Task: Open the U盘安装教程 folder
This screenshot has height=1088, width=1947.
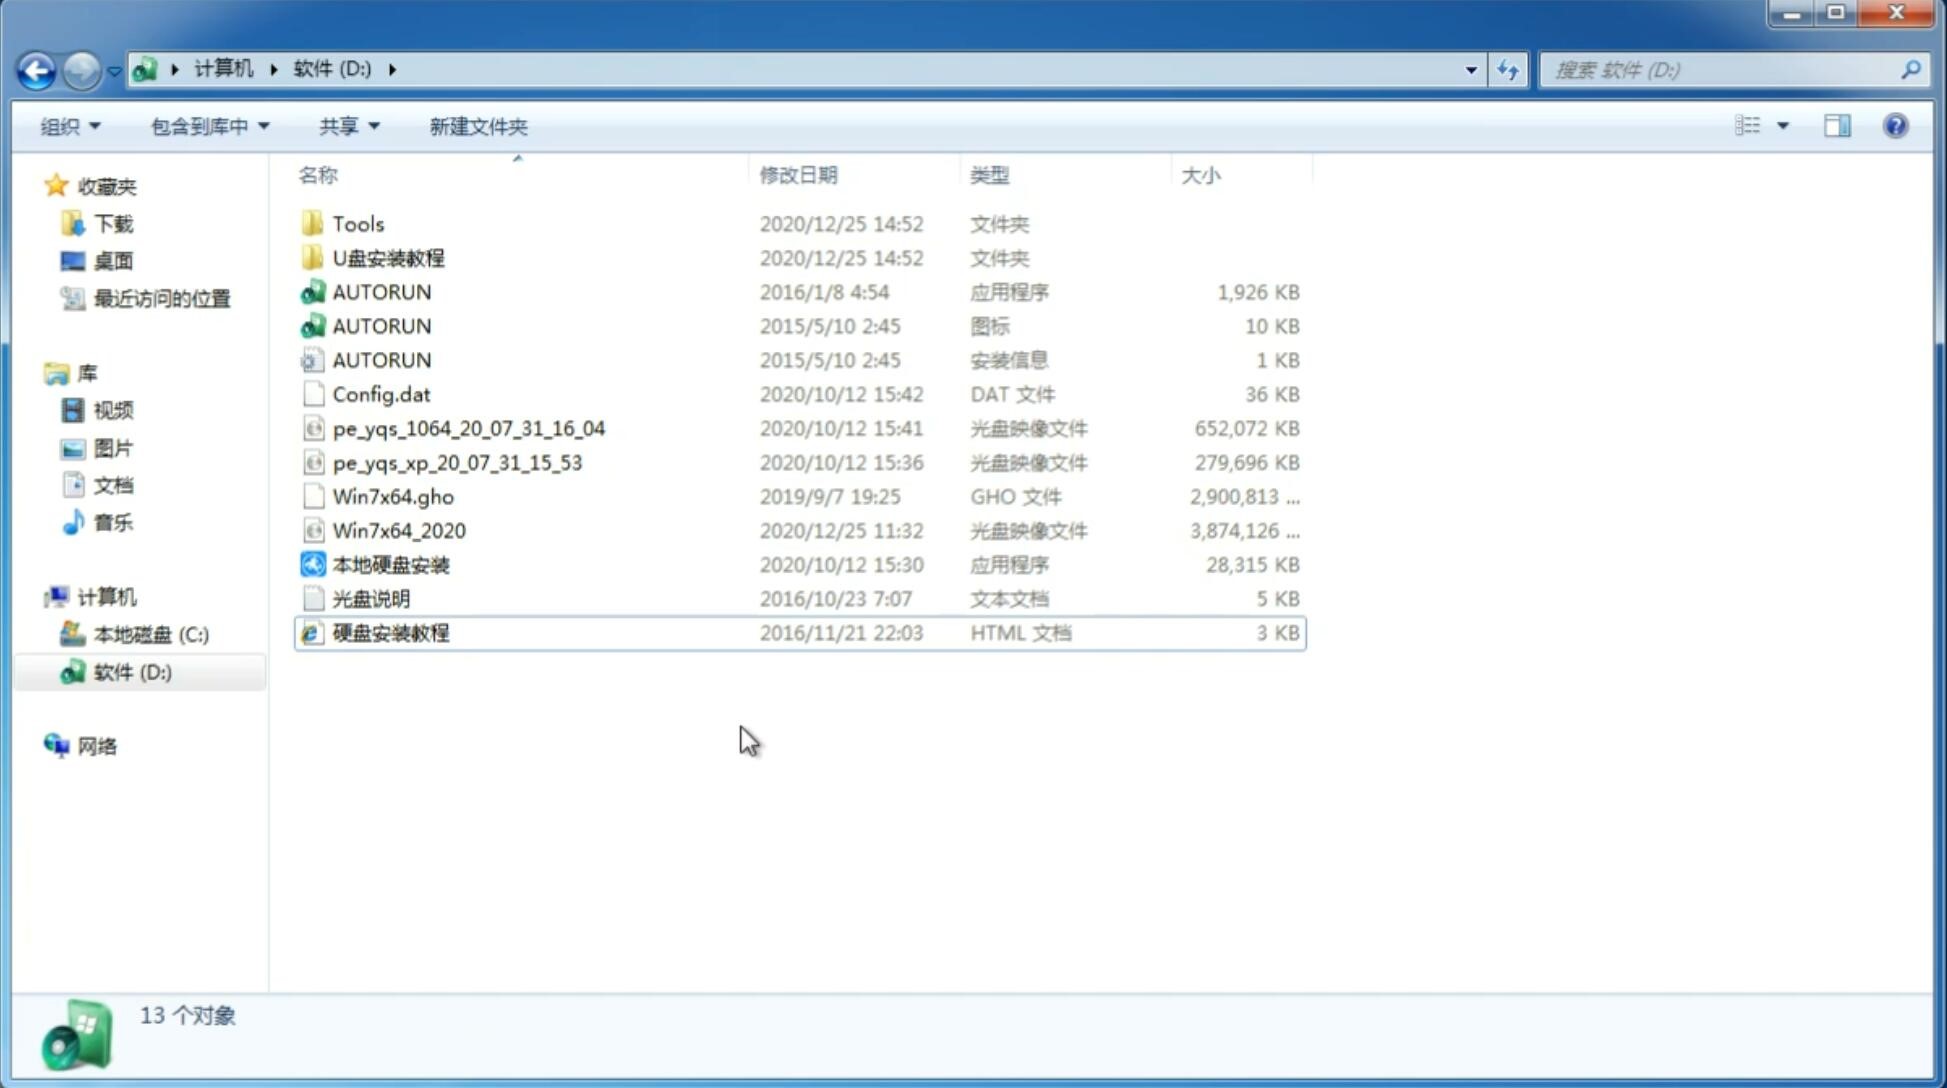Action: pyautogui.click(x=389, y=257)
